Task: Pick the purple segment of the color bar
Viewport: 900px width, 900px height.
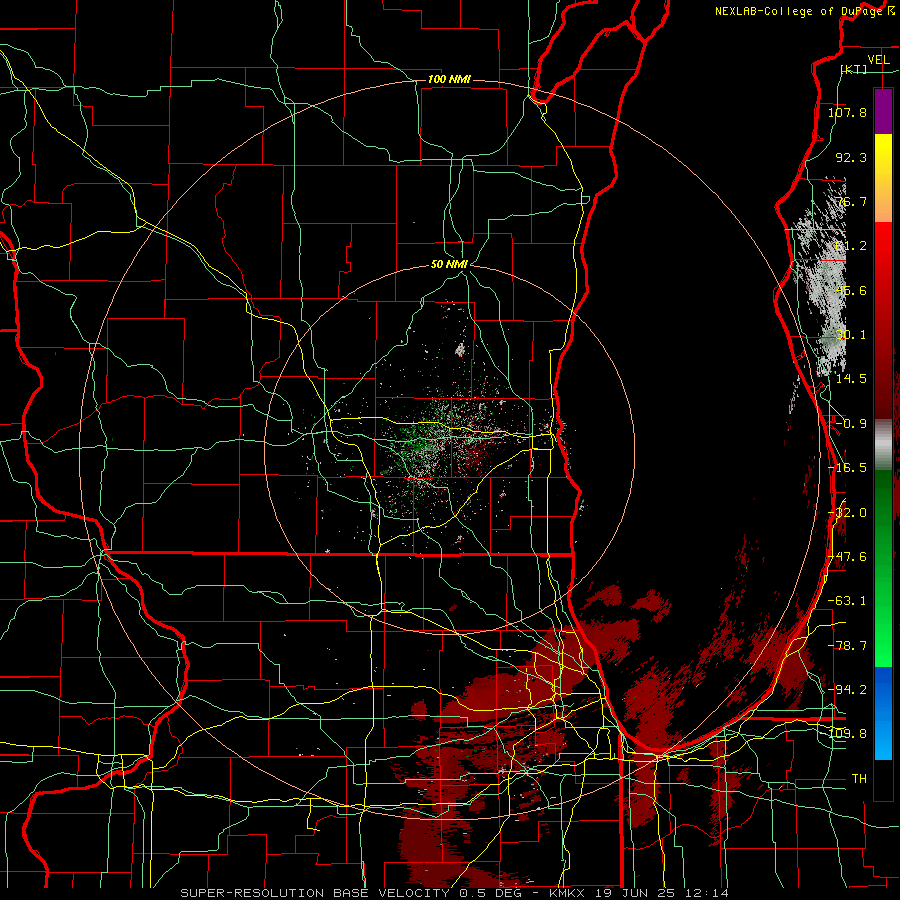Action: [x=883, y=111]
